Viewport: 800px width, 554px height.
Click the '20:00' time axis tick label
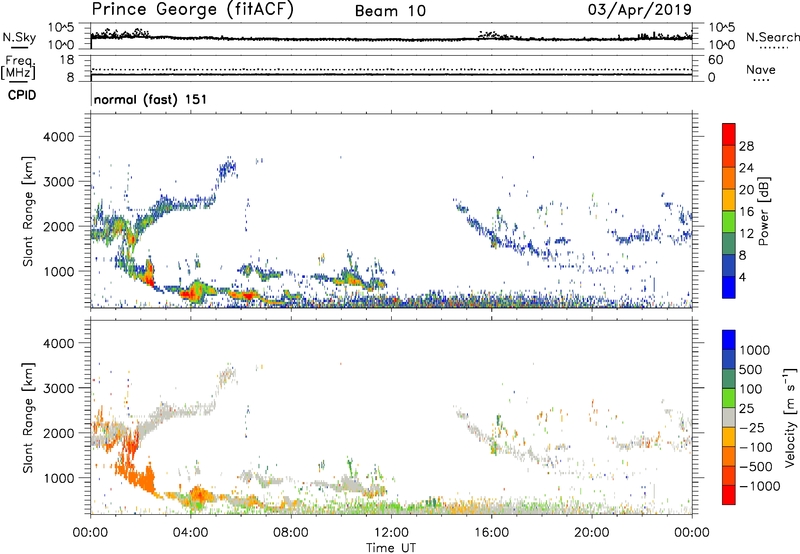coord(591,533)
